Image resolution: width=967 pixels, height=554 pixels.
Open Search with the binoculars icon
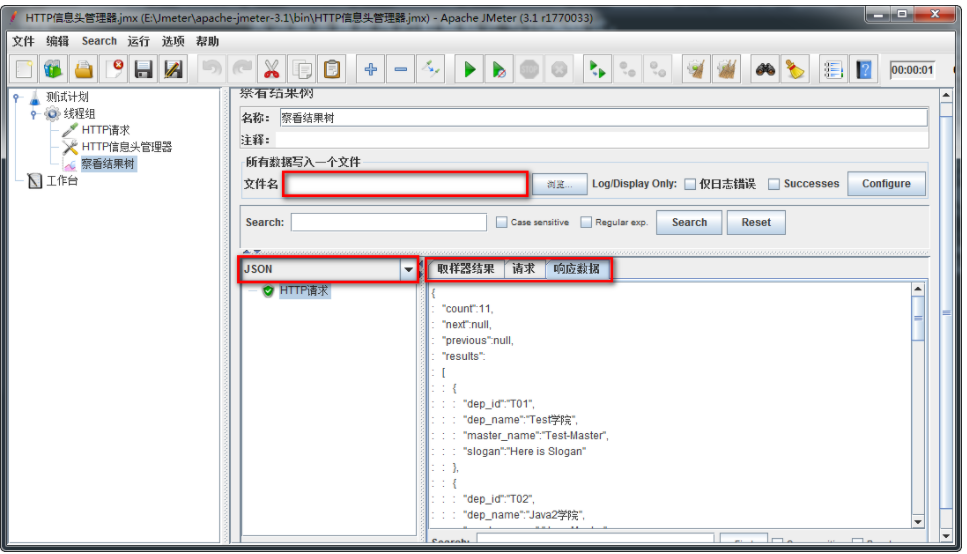tap(765, 69)
